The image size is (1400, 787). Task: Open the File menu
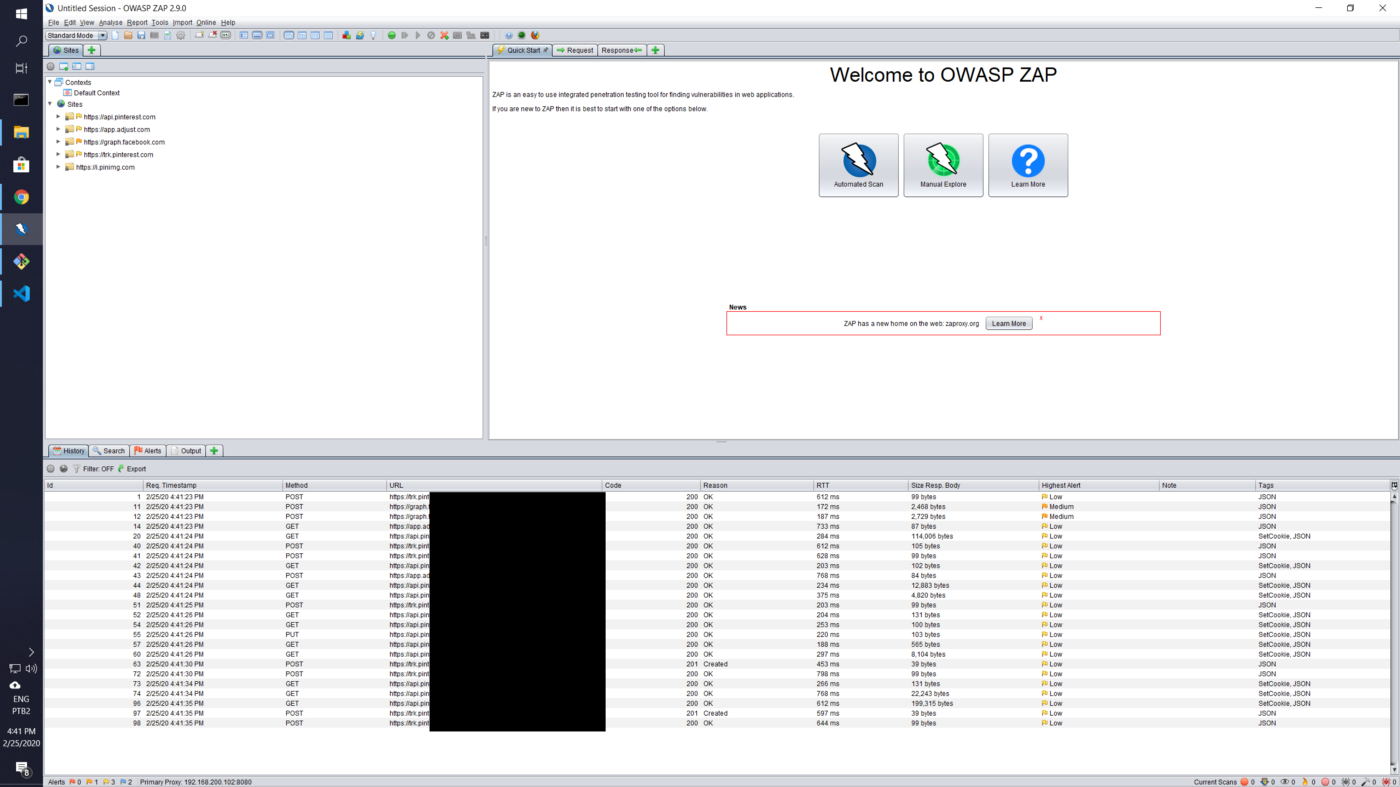click(x=54, y=22)
